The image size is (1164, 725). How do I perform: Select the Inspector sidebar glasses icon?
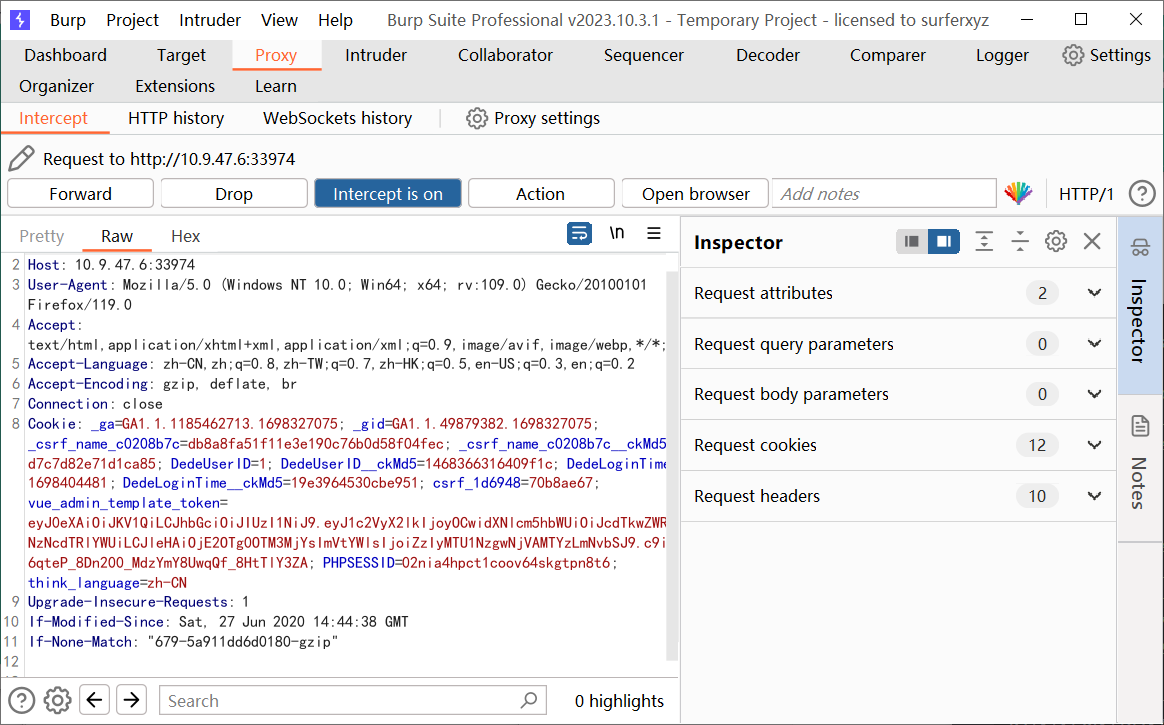tap(1140, 248)
